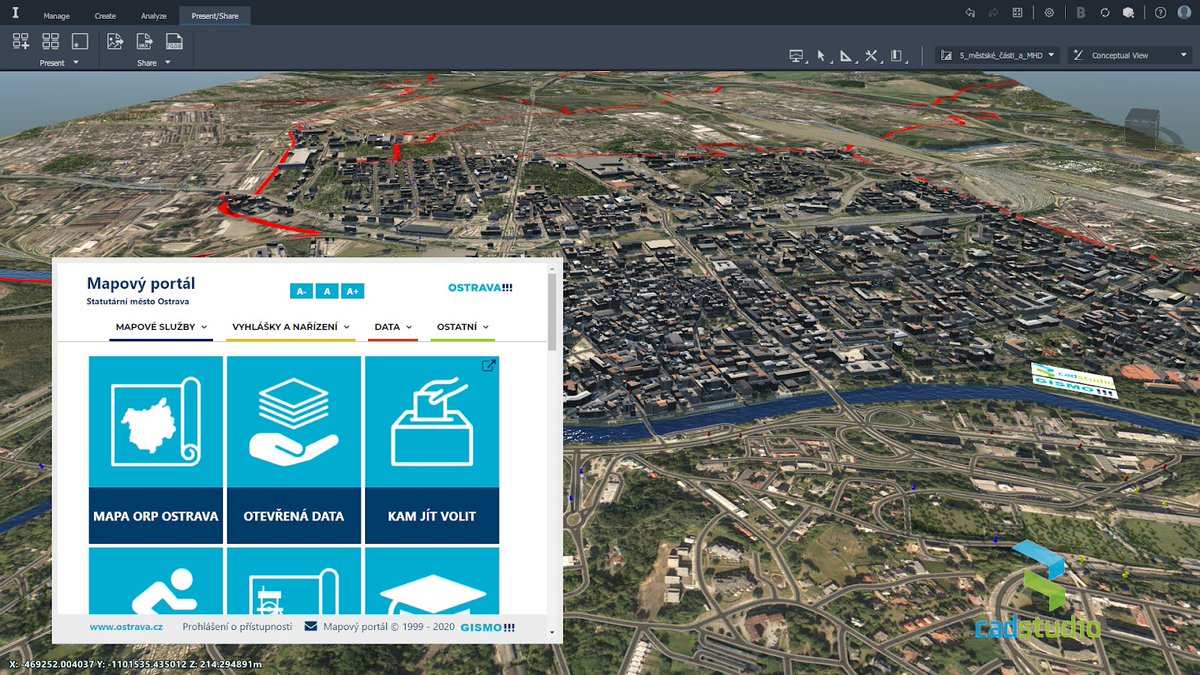
Task: Click the BIM 360 'B' icon
Action: 1081,12
